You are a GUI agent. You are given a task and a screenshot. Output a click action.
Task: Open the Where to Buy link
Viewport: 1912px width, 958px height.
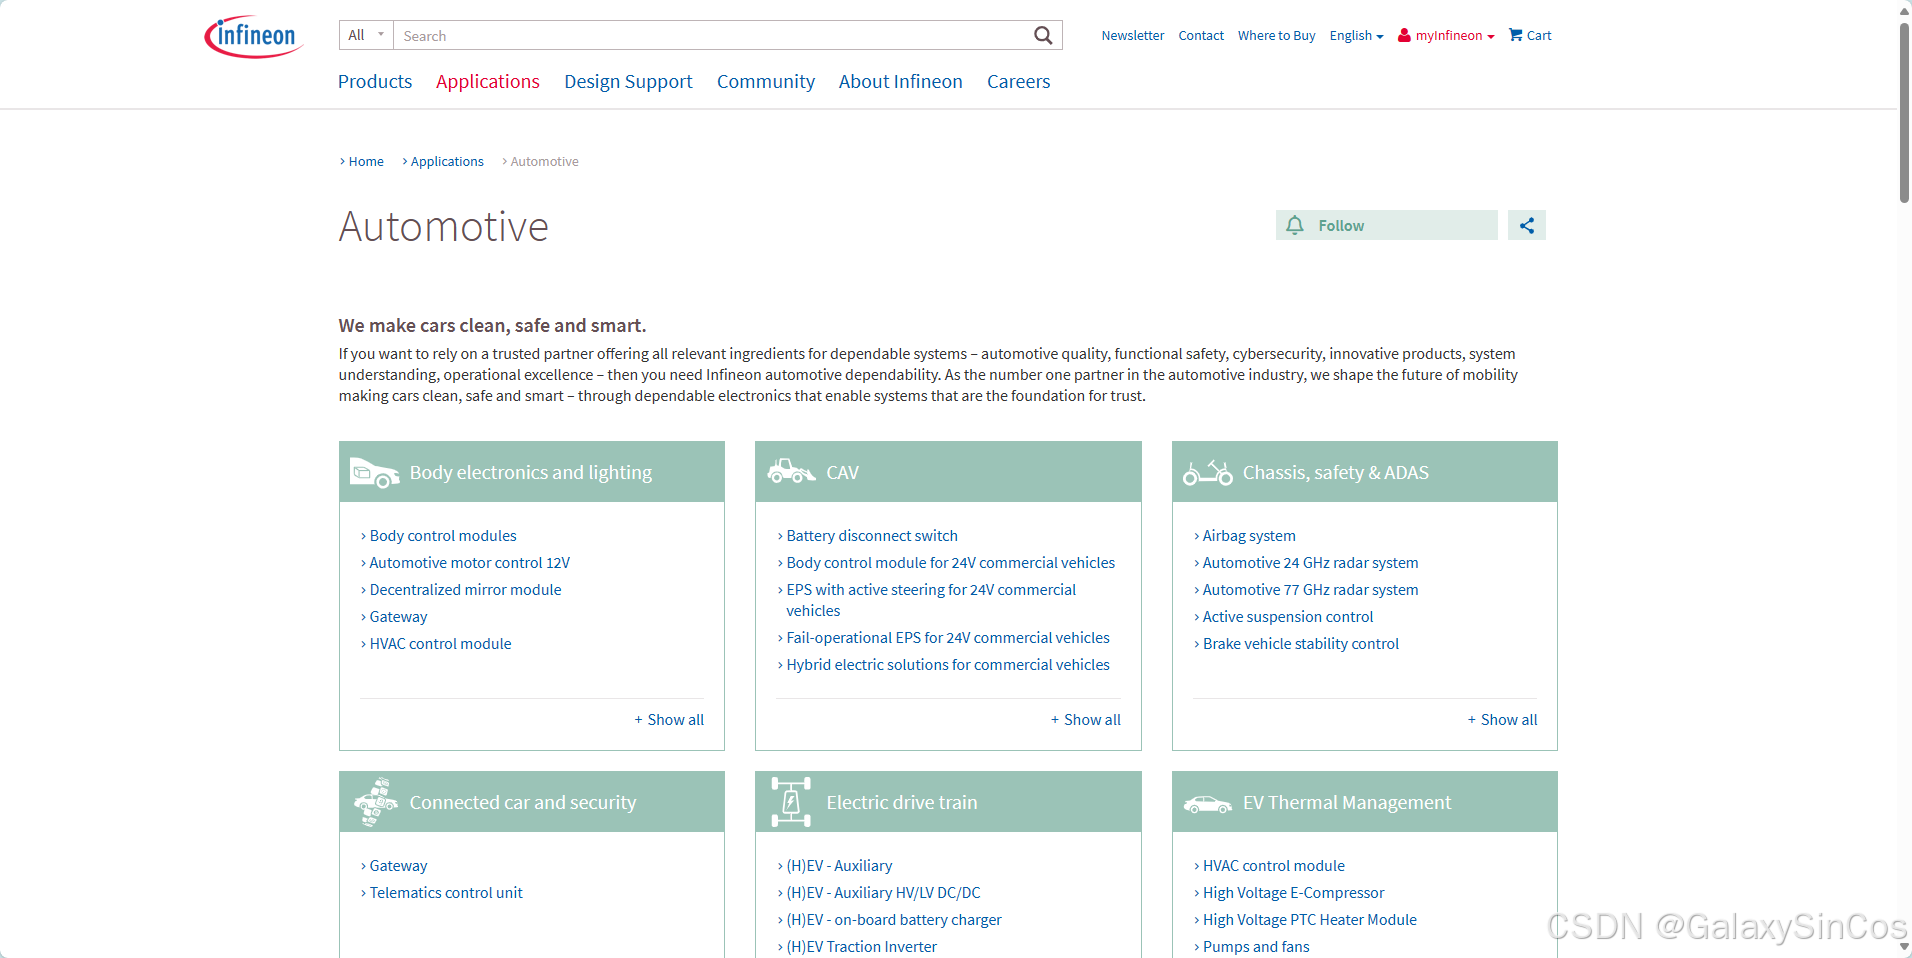[1276, 35]
